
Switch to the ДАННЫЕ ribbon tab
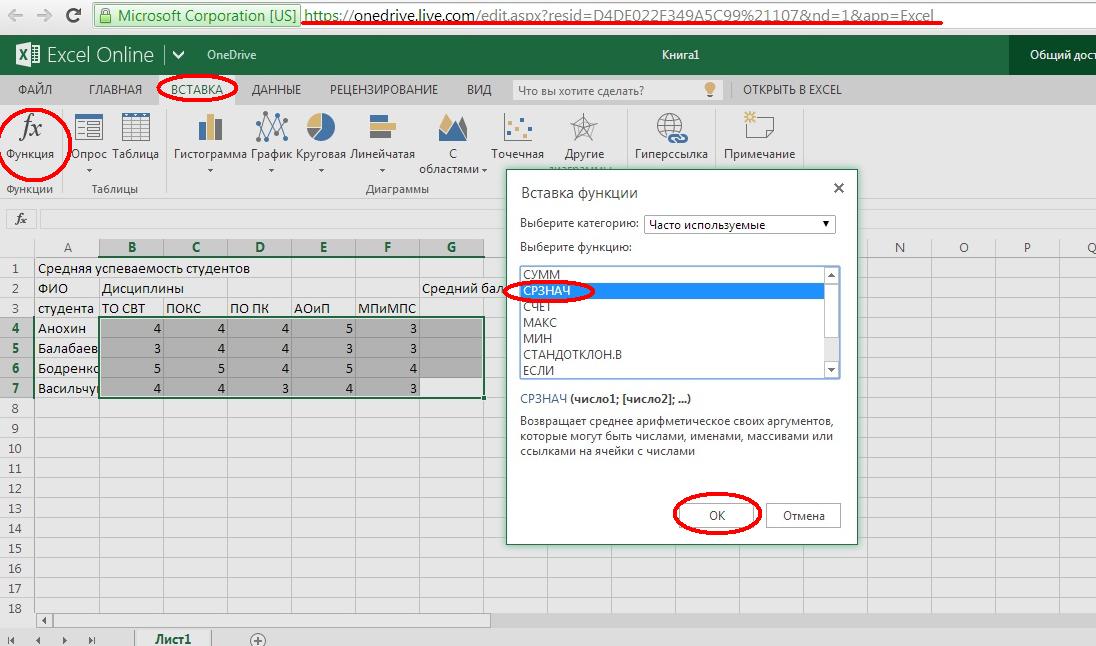pyautogui.click(x=276, y=90)
